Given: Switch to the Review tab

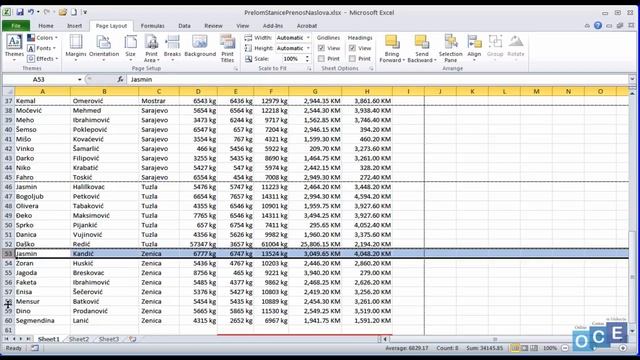Looking at the screenshot, I should (213, 26).
